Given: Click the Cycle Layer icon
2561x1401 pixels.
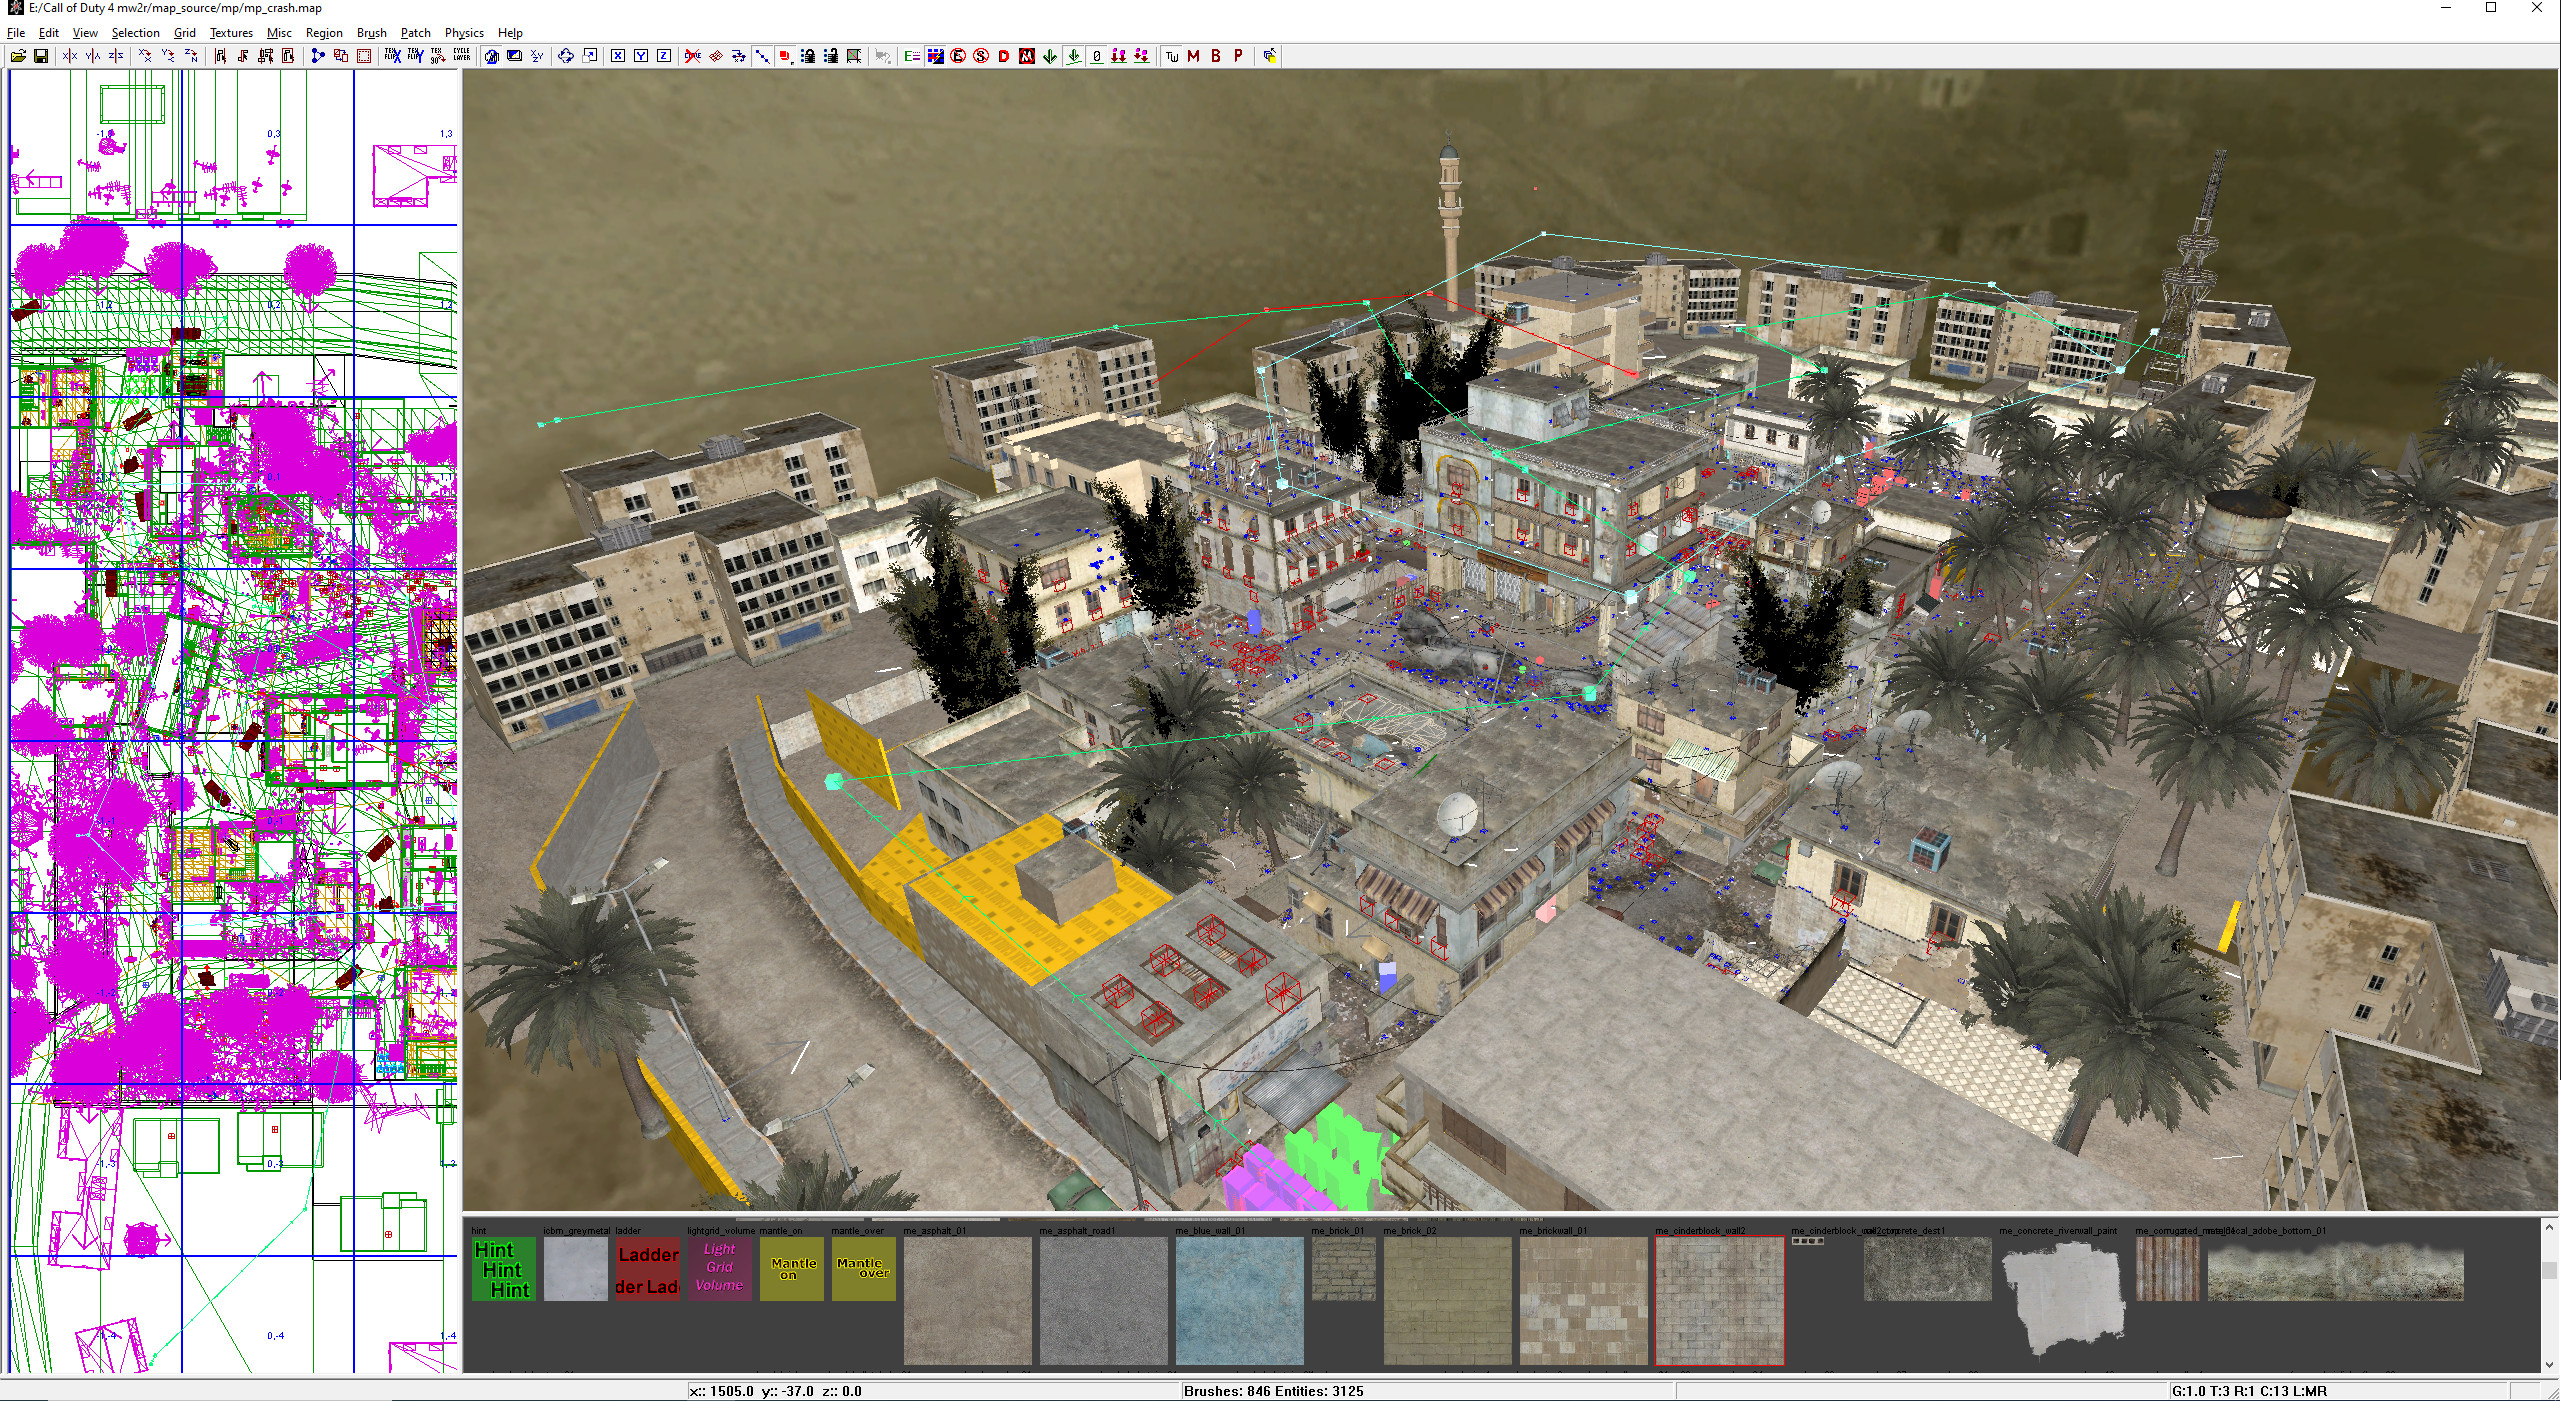Looking at the screenshot, I should [x=462, y=56].
